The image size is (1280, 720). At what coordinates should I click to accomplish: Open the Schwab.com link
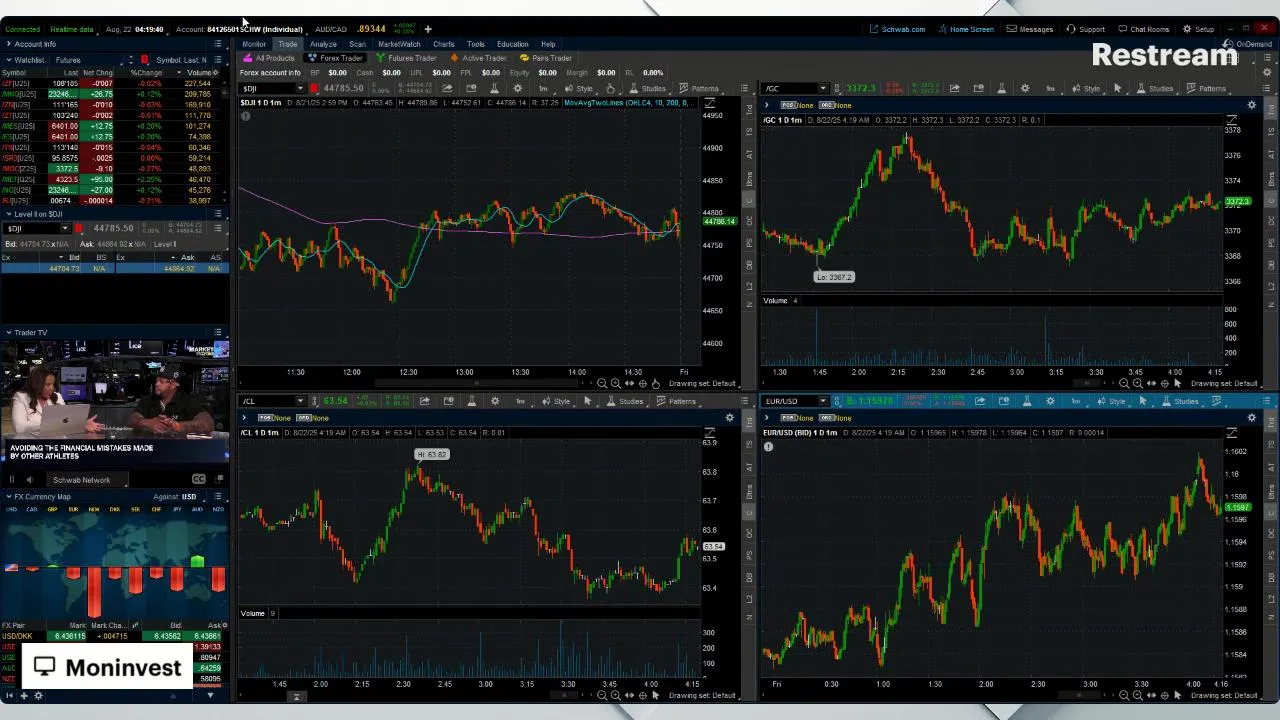[x=897, y=29]
